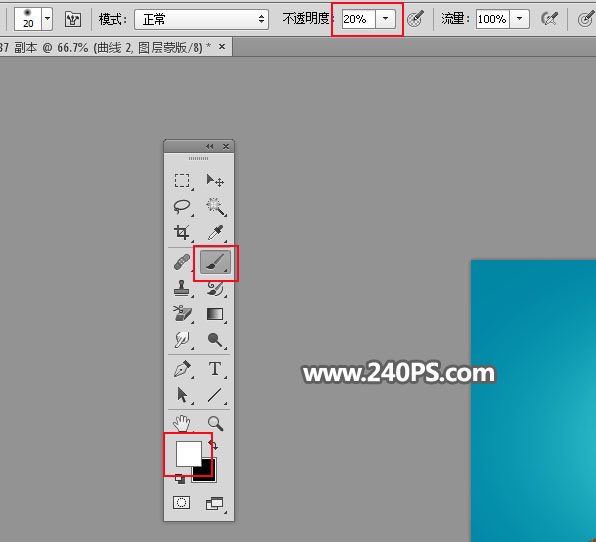Select the Dodge tool
This screenshot has width=596, height=542.
point(215,339)
